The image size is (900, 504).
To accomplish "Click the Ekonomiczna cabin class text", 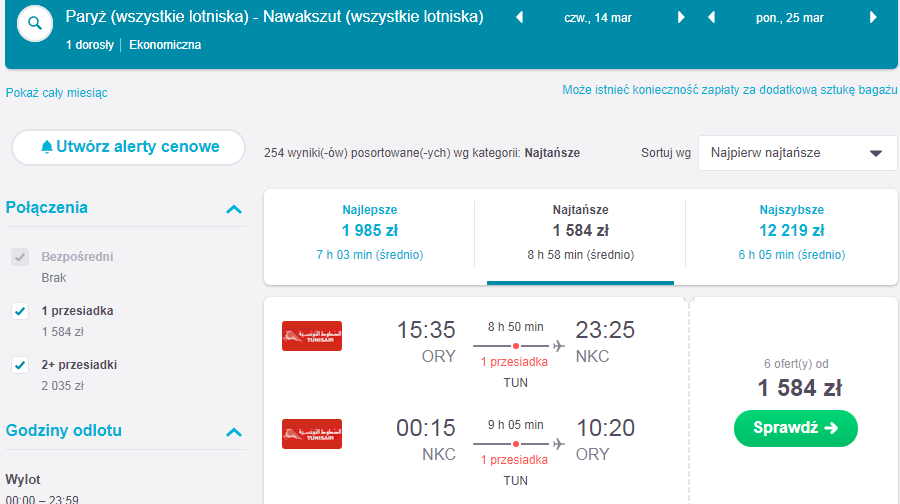I will pos(165,45).
